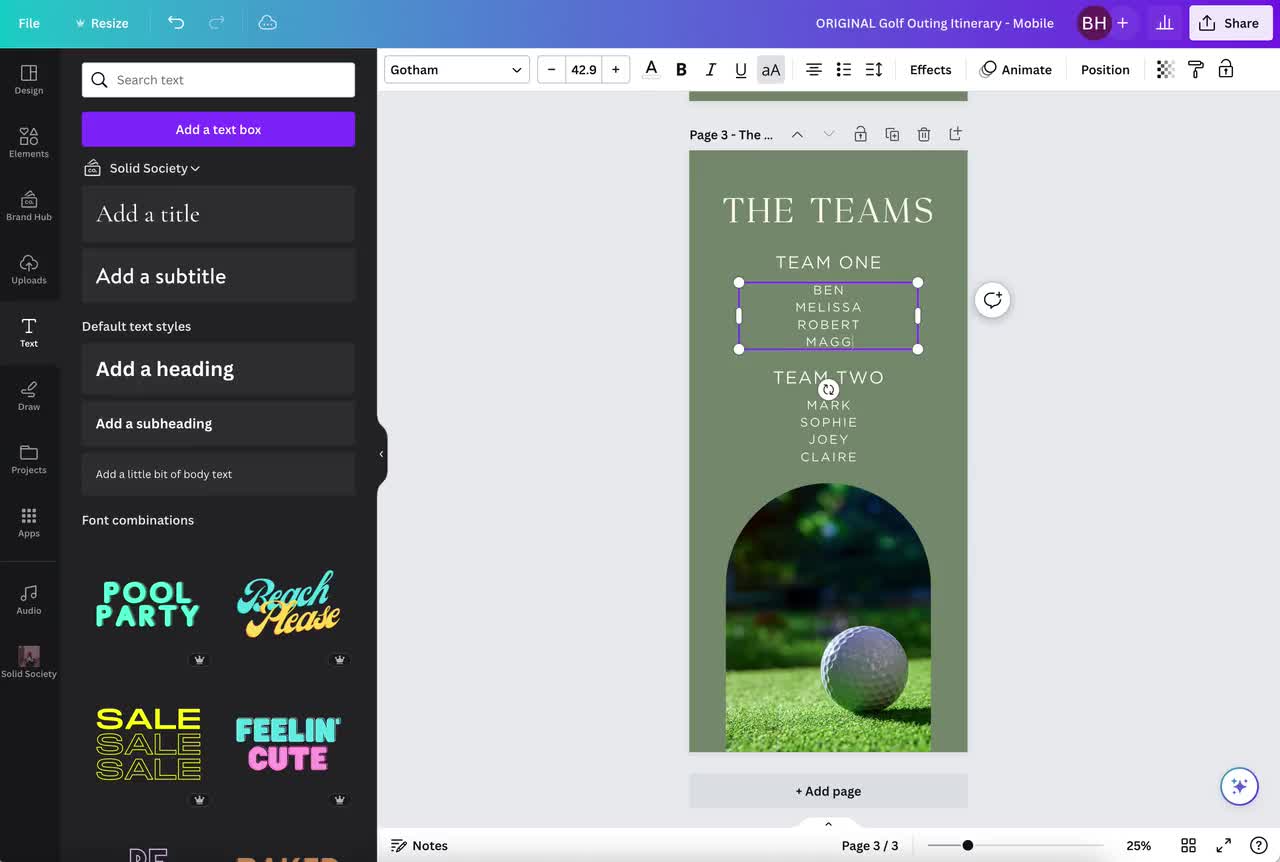Open the Notes panel
The height and width of the screenshot is (862, 1280).
(x=419, y=846)
